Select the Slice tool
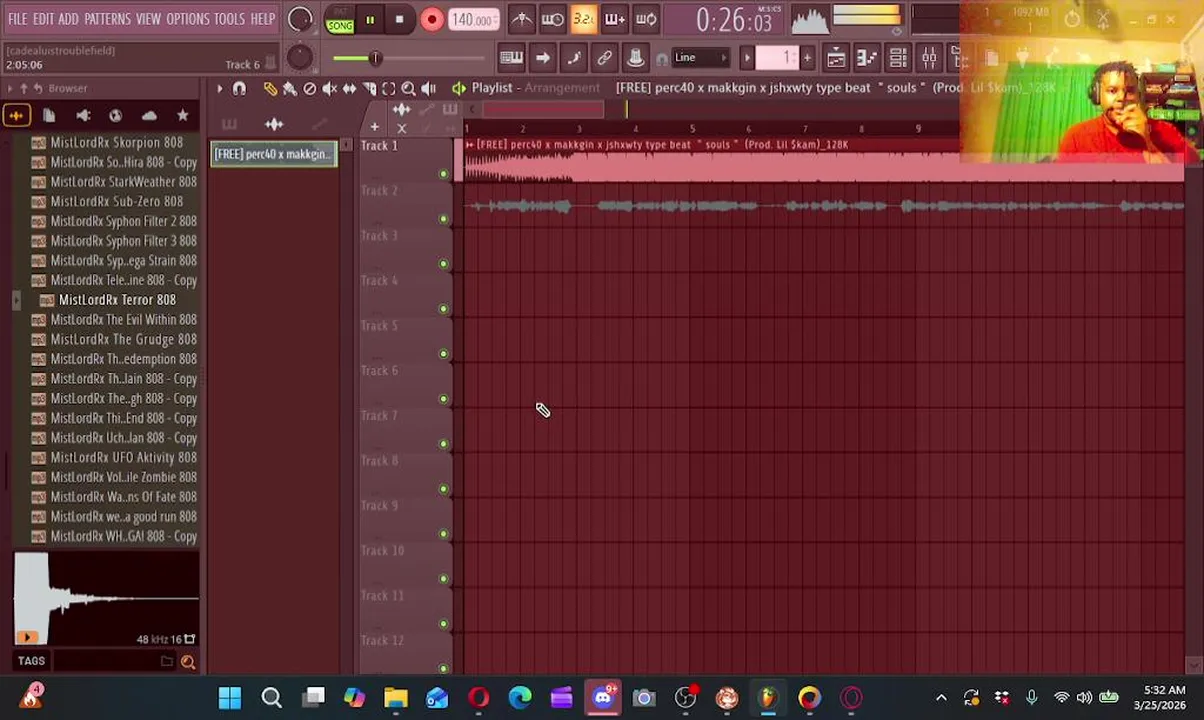The image size is (1204, 720). 369,89
